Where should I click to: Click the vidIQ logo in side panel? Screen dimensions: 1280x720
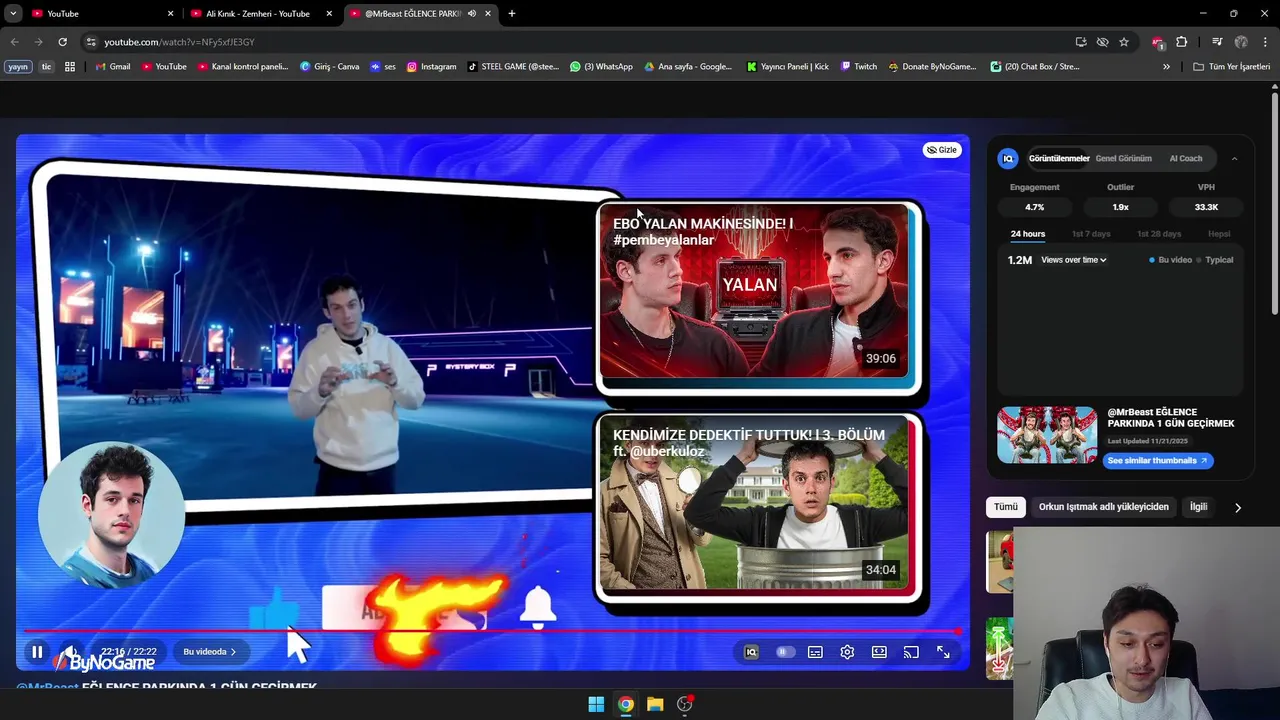pyautogui.click(x=1008, y=158)
